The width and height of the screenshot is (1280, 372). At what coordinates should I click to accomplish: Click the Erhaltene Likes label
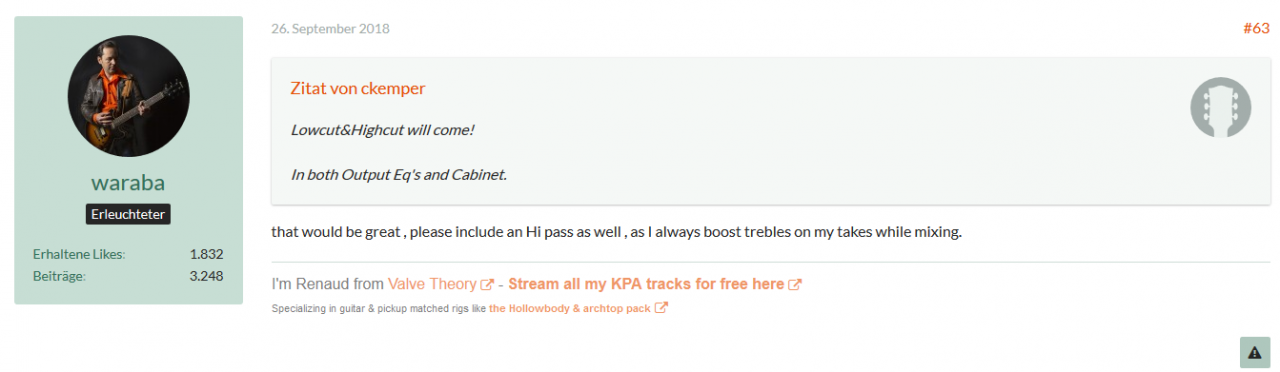click(x=79, y=254)
